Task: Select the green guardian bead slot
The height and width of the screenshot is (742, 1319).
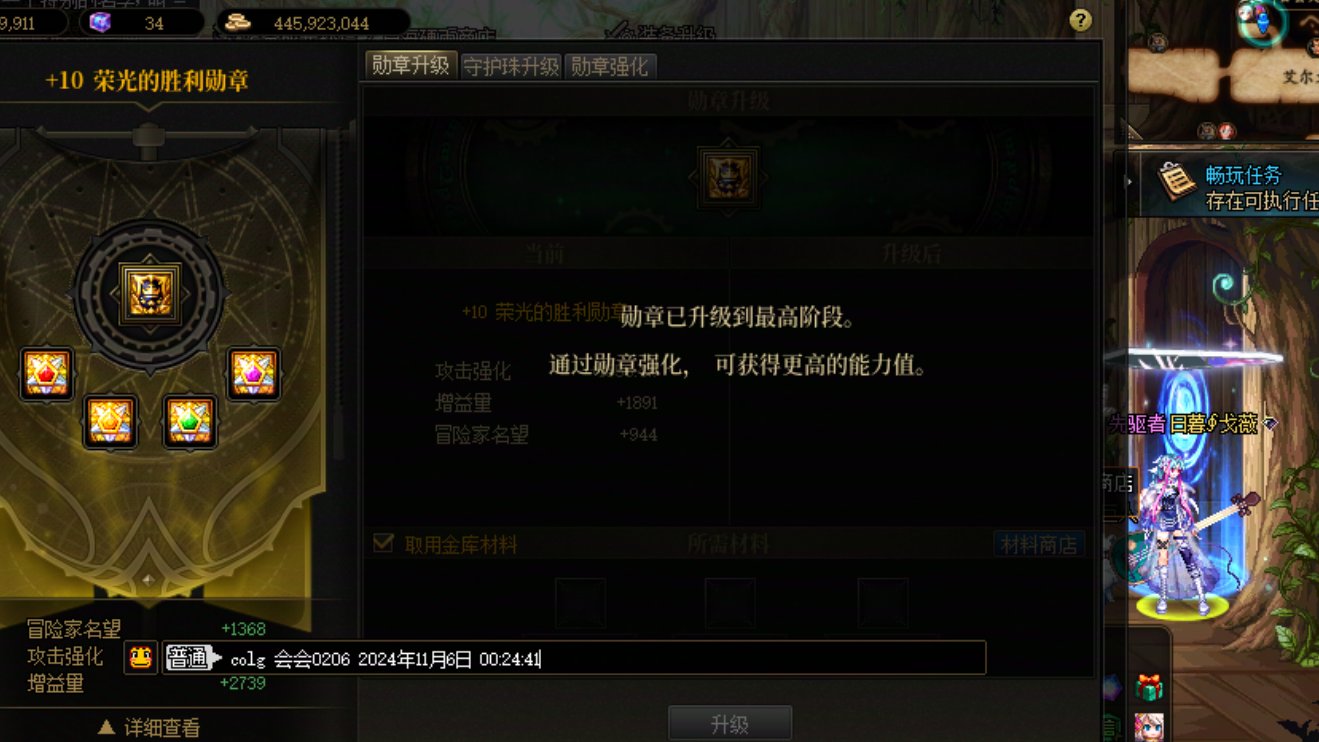Action: [190, 422]
